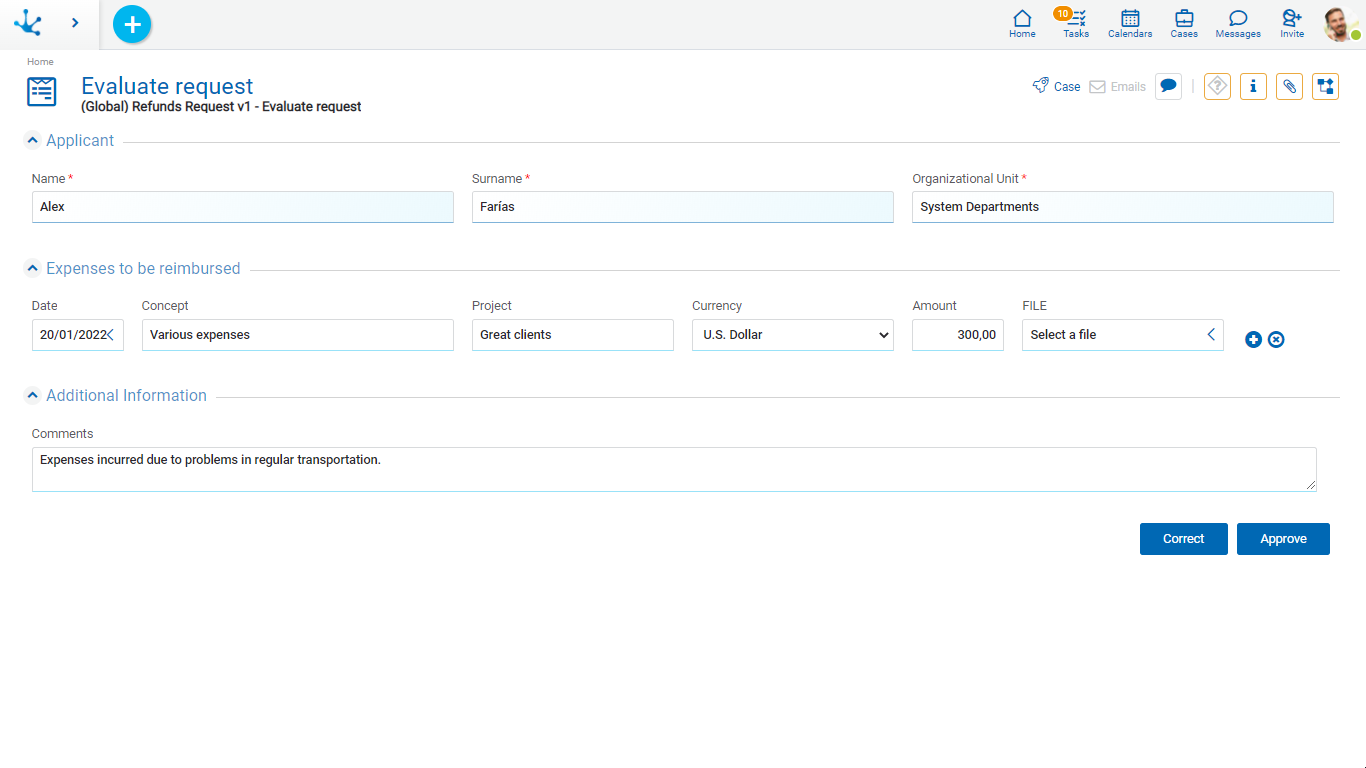The height and width of the screenshot is (768, 1366).
Task: Click the Approve button
Action: 1283,539
